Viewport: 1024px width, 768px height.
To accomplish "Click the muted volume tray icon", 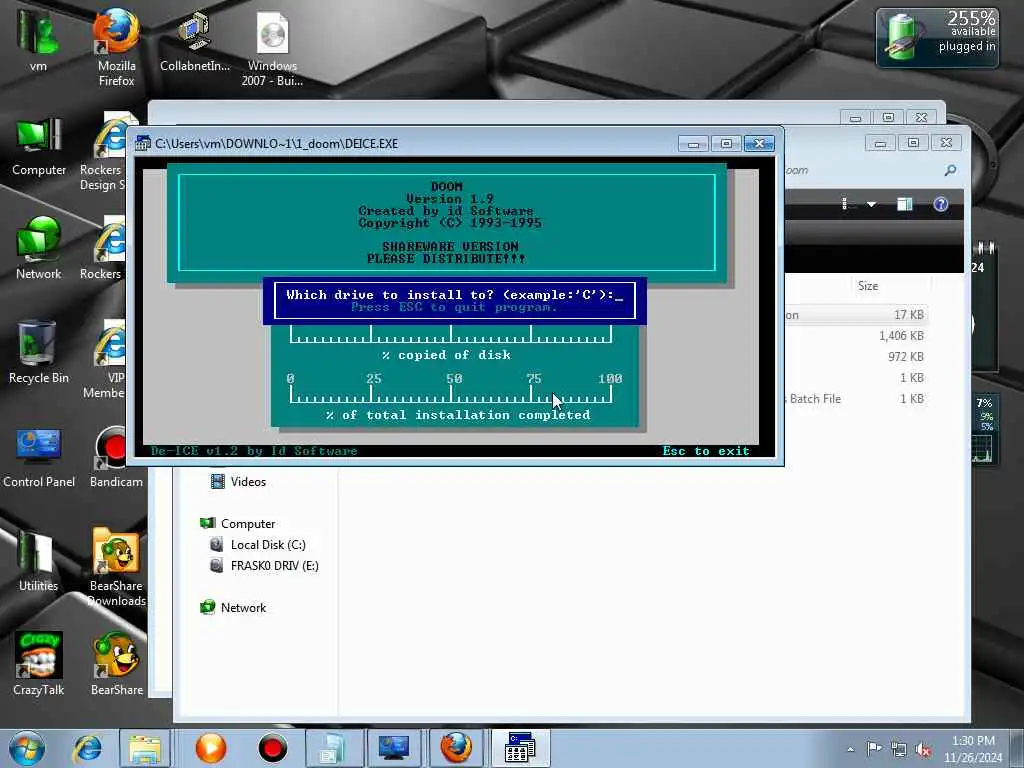I will [923, 750].
